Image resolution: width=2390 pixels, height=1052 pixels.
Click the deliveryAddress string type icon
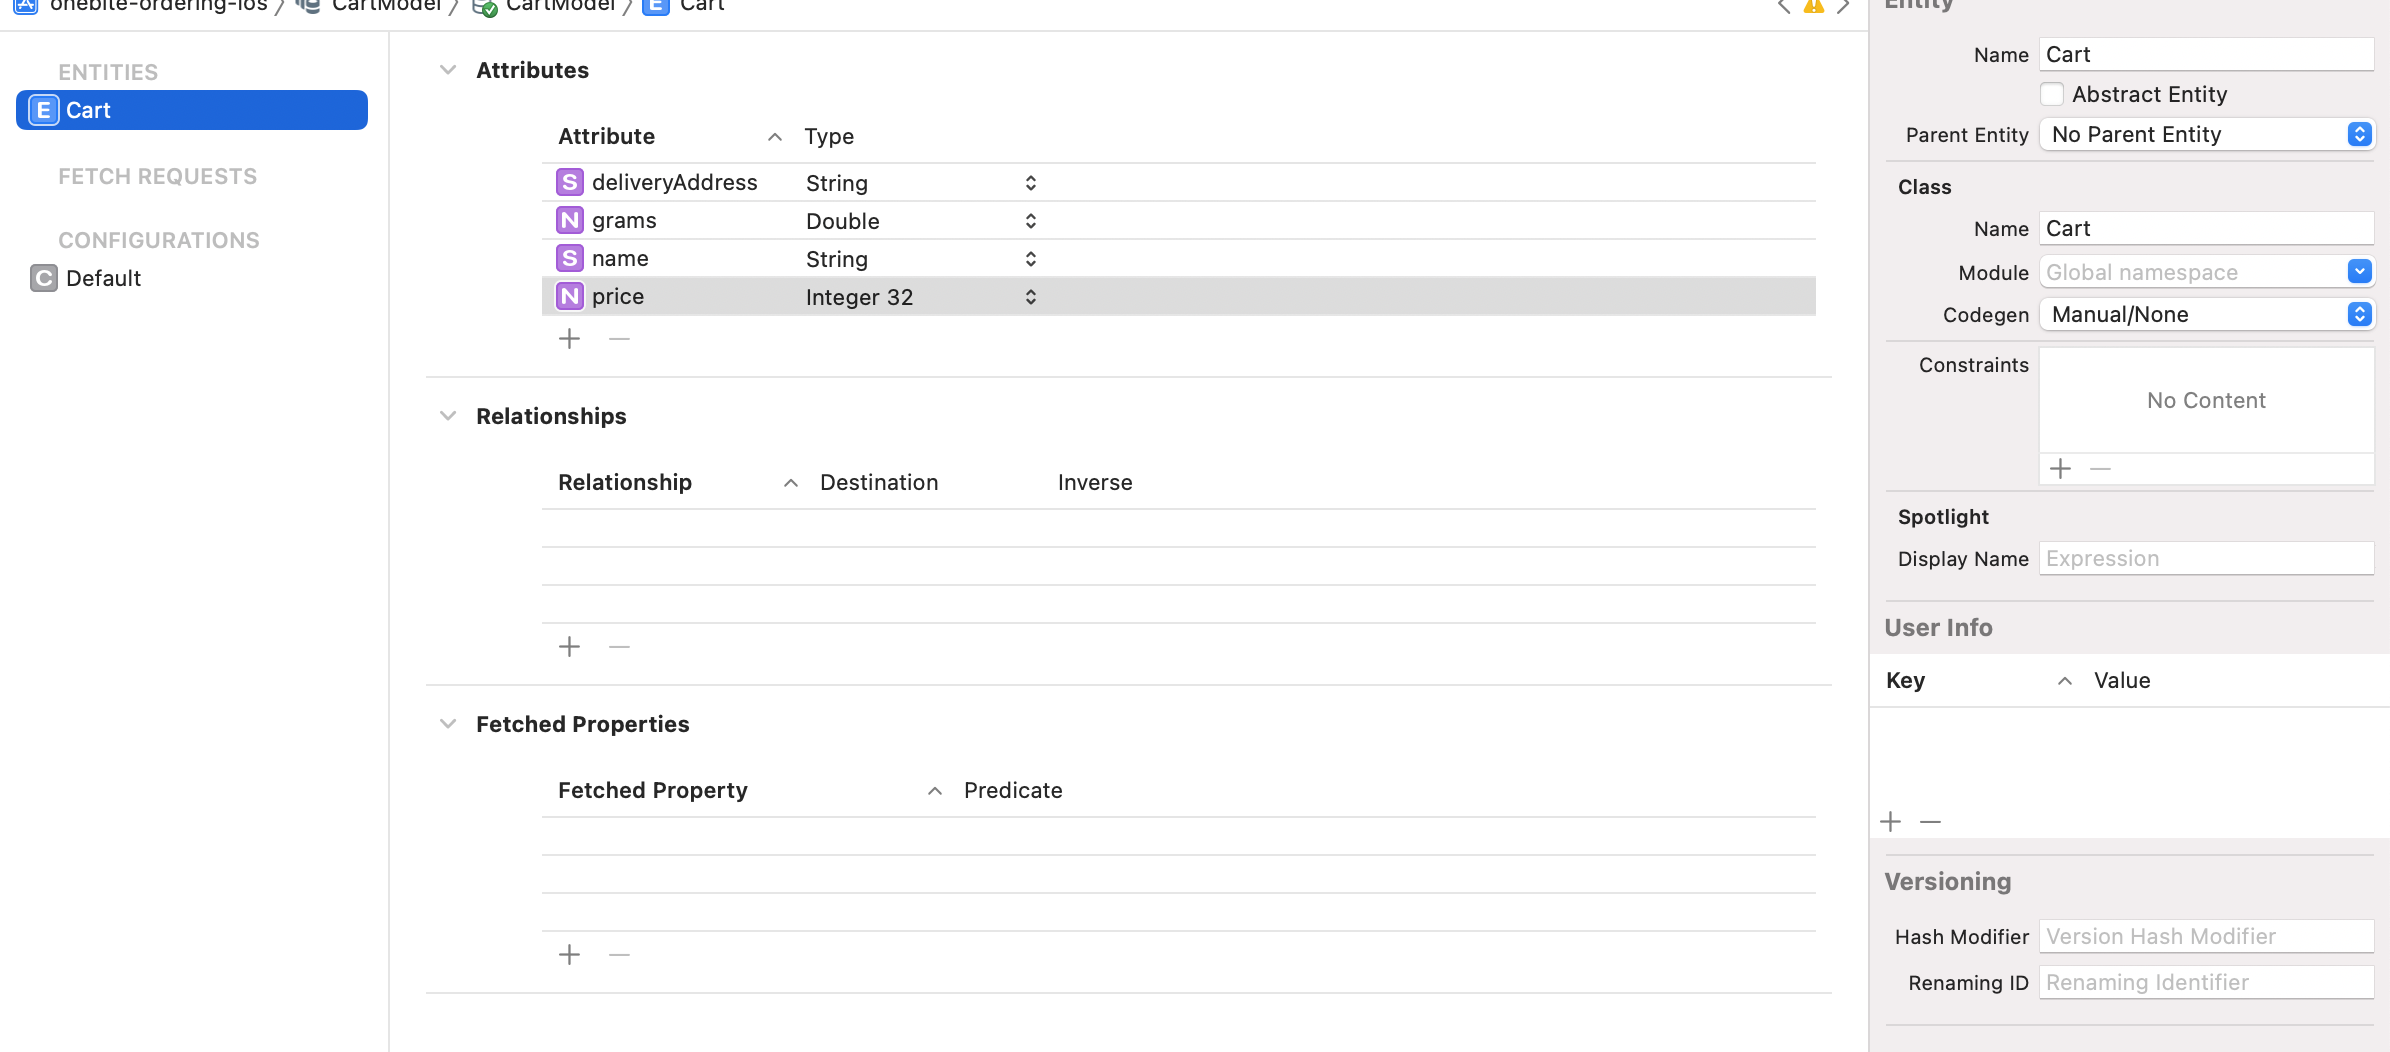tap(569, 182)
